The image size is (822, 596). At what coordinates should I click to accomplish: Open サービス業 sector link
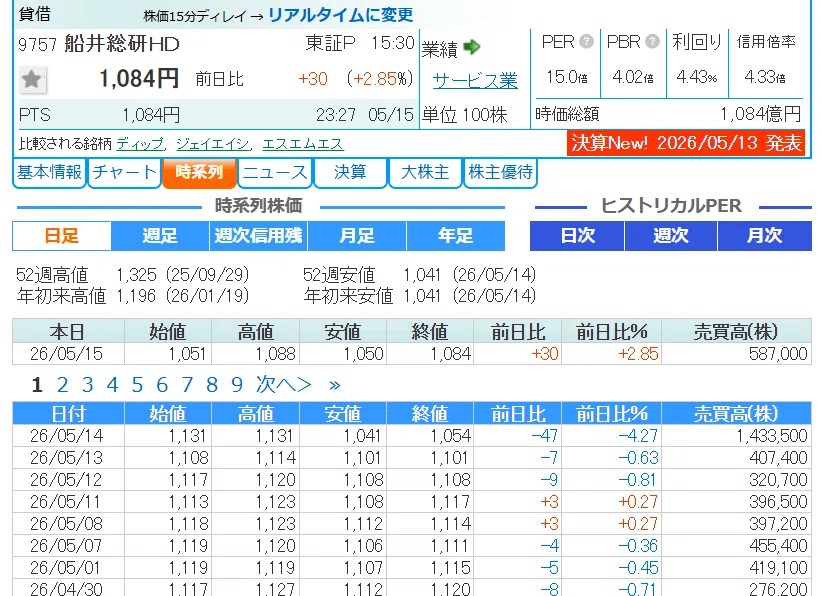click(x=475, y=80)
